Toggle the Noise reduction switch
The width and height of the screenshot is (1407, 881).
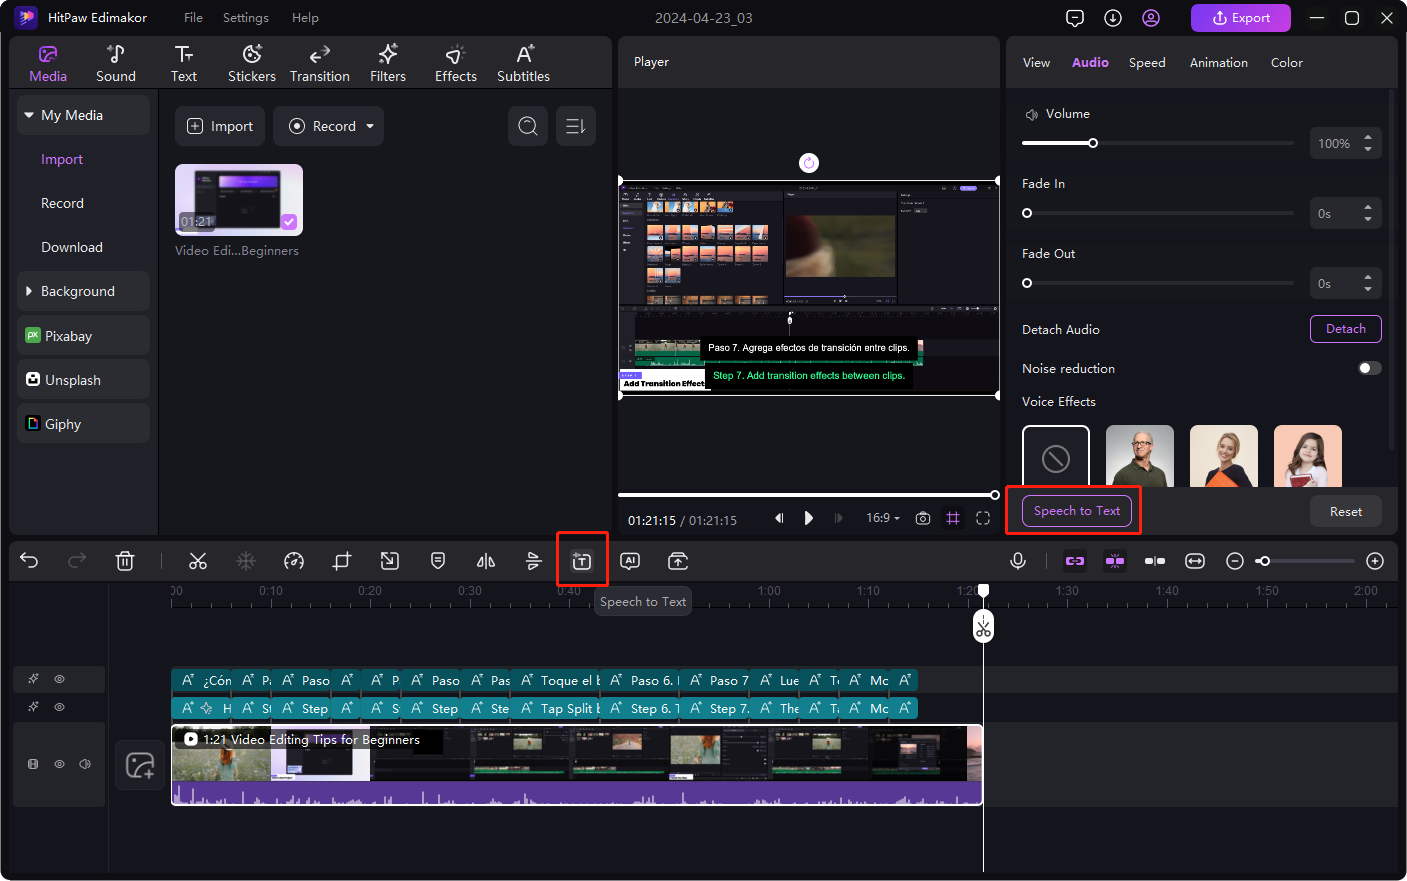click(x=1369, y=368)
